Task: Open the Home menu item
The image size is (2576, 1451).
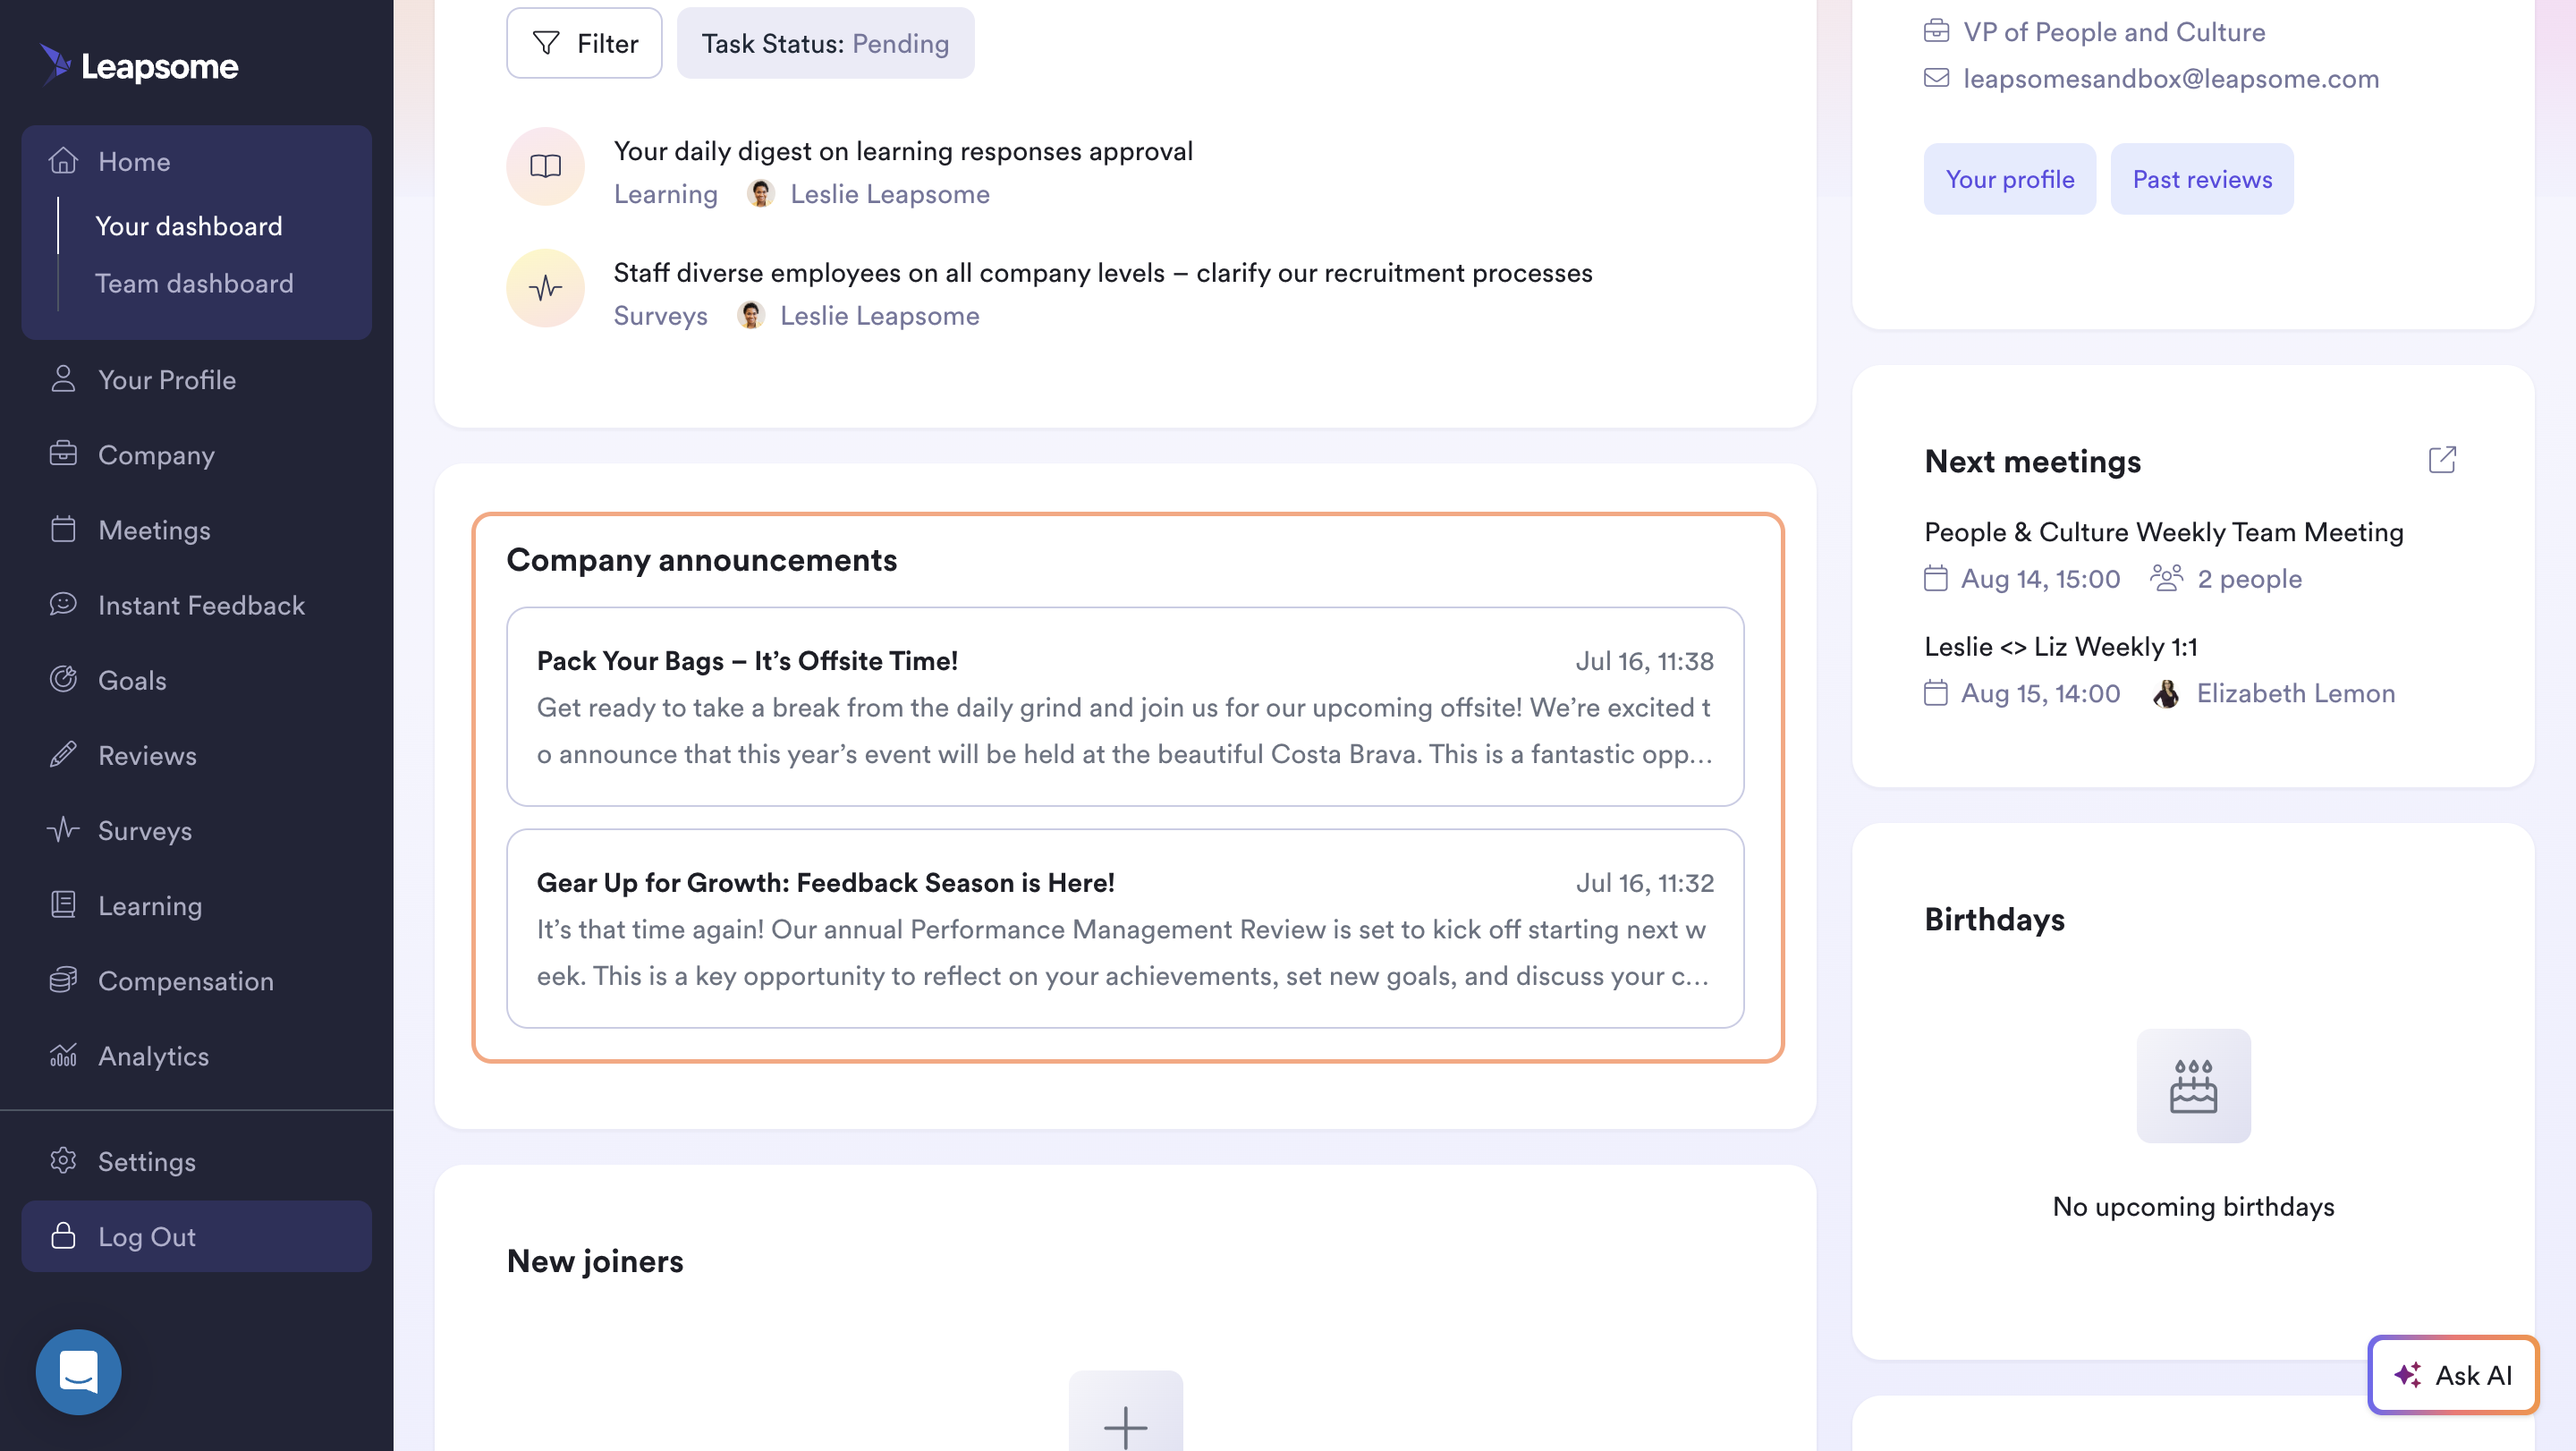Action: (197, 161)
